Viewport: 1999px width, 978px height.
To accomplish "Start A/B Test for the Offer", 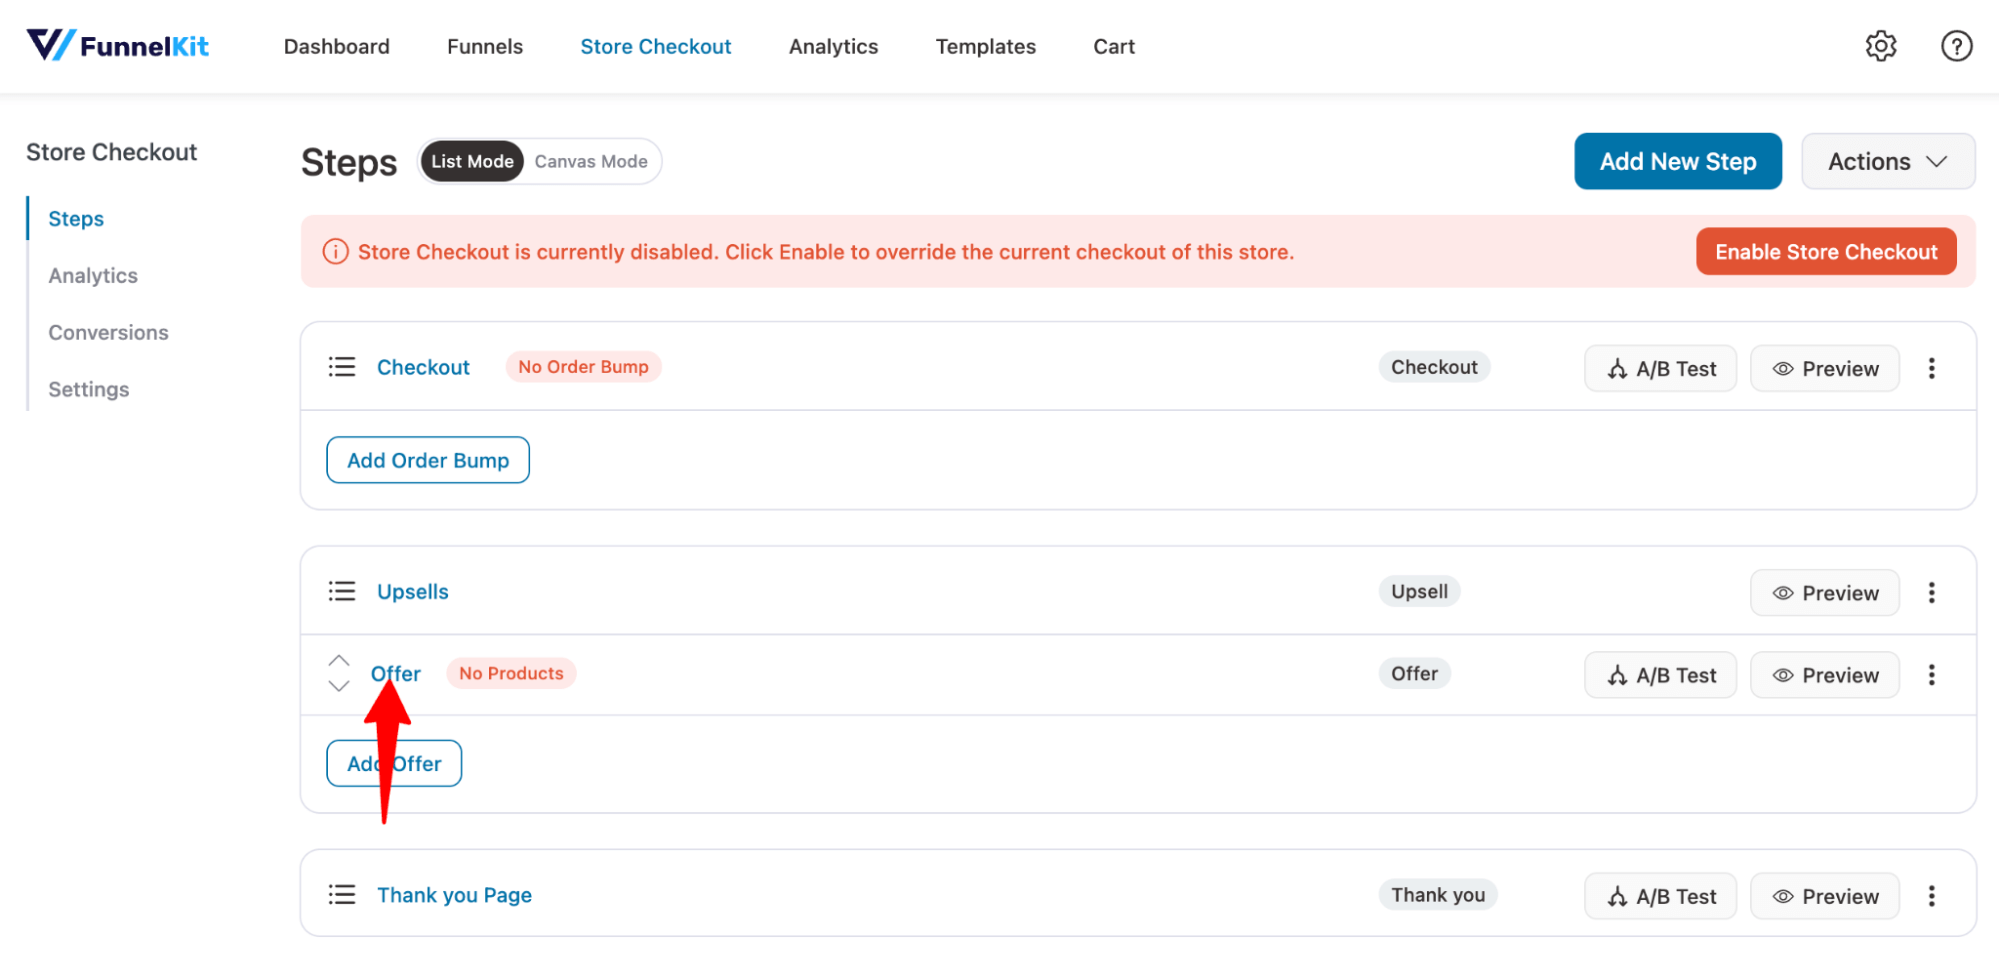I will coord(1661,674).
